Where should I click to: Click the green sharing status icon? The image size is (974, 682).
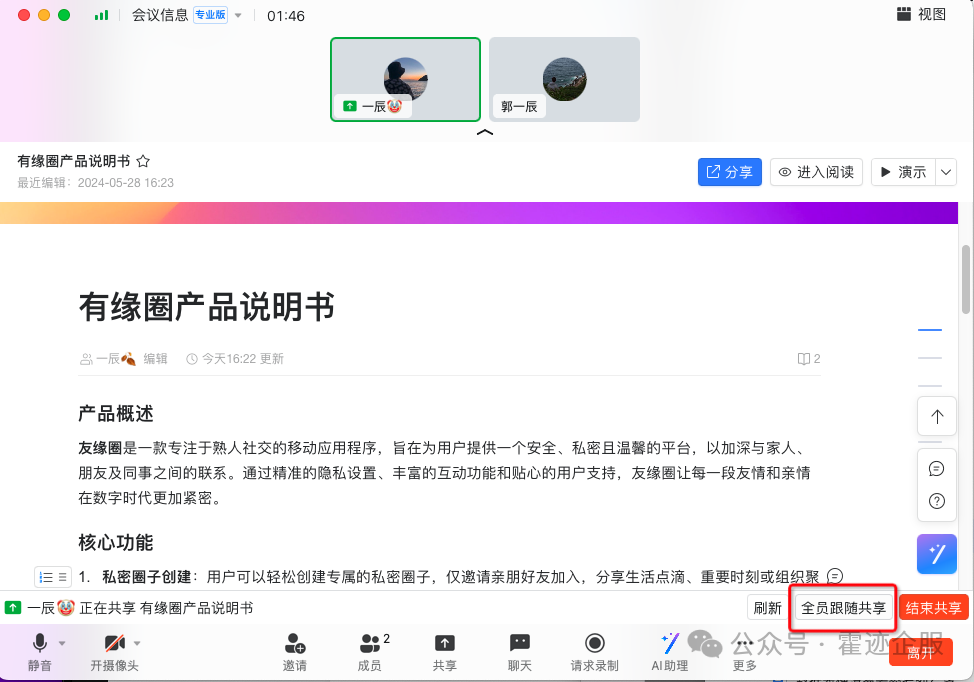click(13, 608)
